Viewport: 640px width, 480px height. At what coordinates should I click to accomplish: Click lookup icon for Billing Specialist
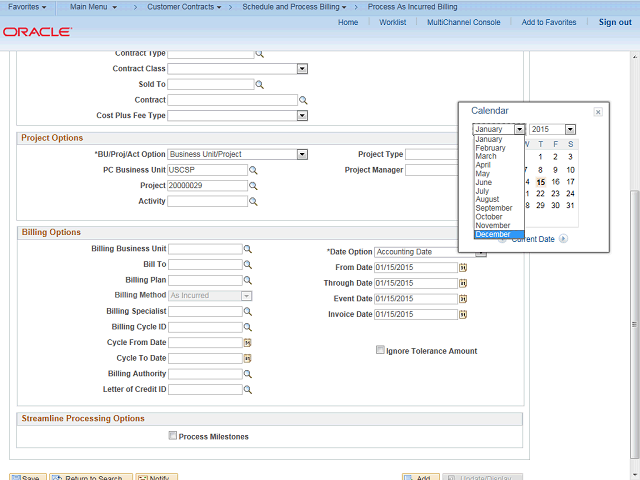tap(248, 311)
